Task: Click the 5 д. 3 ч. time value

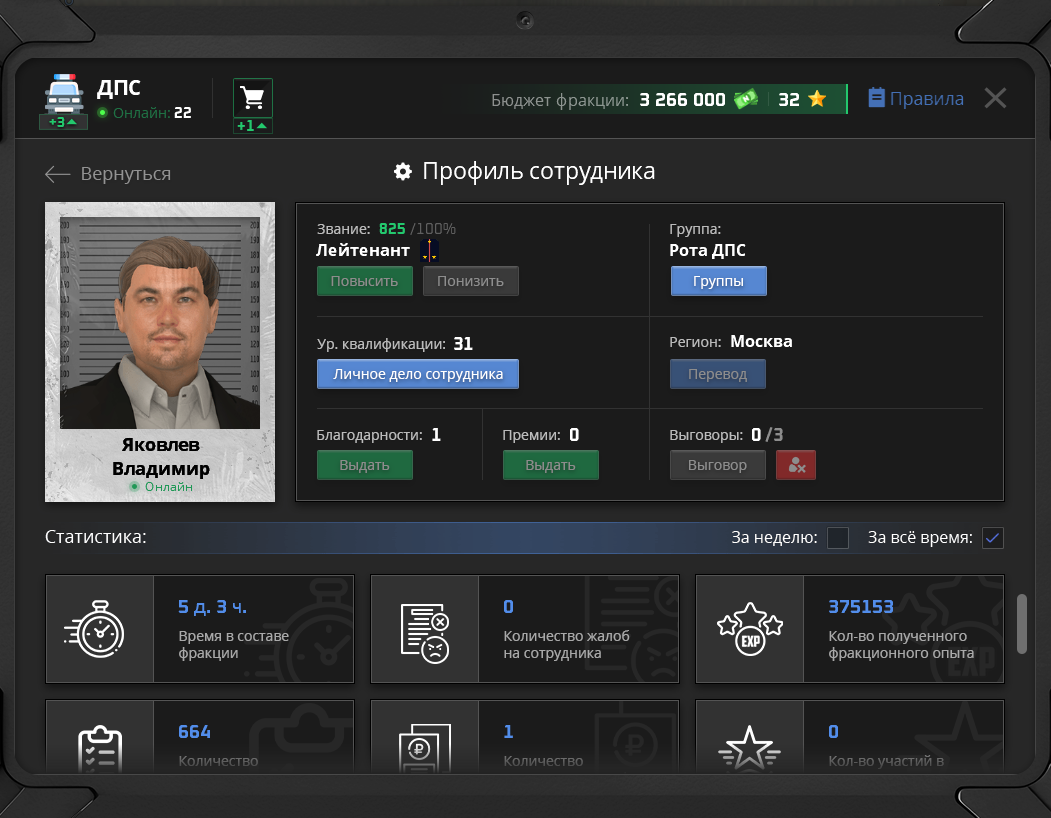Action: [x=212, y=607]
